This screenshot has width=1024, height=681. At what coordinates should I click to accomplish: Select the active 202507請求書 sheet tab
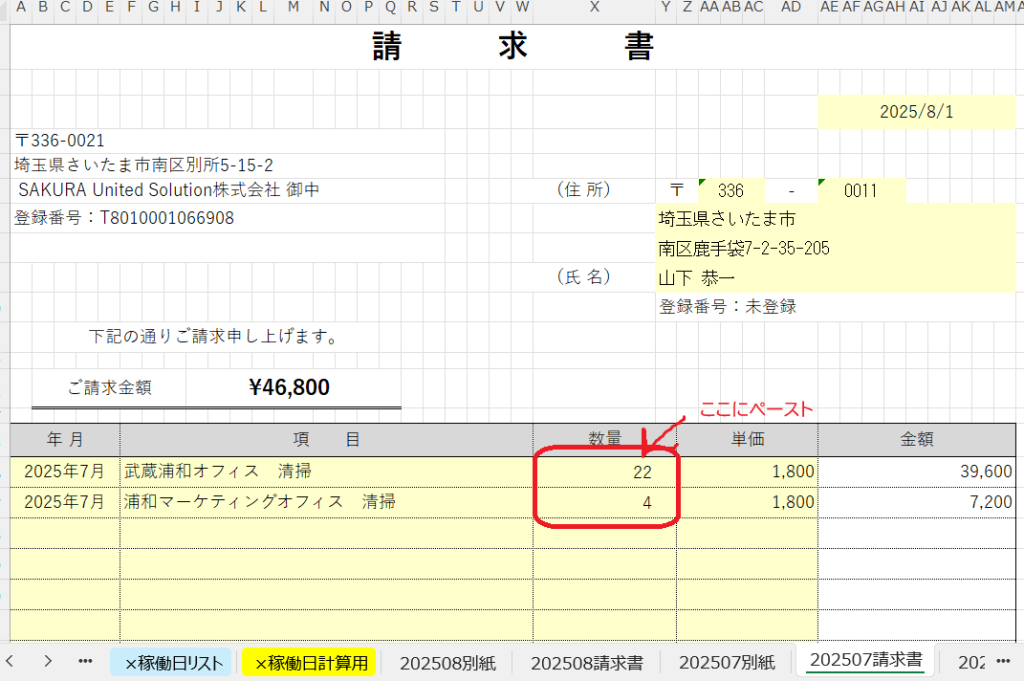point(866,660)
